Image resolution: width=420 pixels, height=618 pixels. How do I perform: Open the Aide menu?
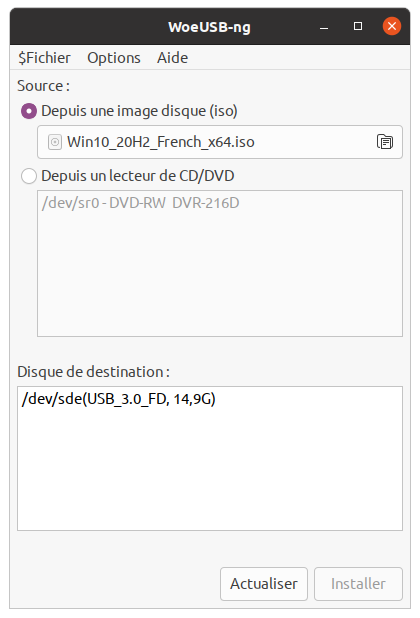(x=173, y=58)
